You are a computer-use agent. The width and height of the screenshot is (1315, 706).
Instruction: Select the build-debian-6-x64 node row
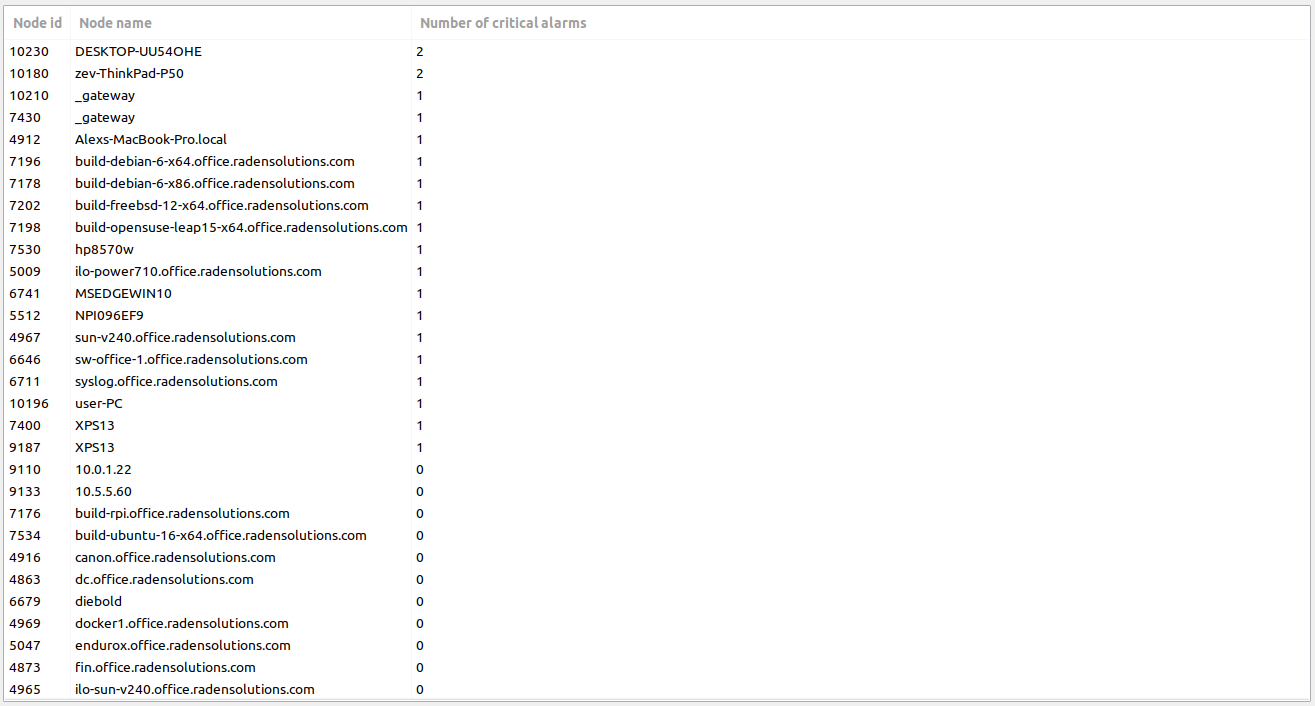[x=214, y=161]
